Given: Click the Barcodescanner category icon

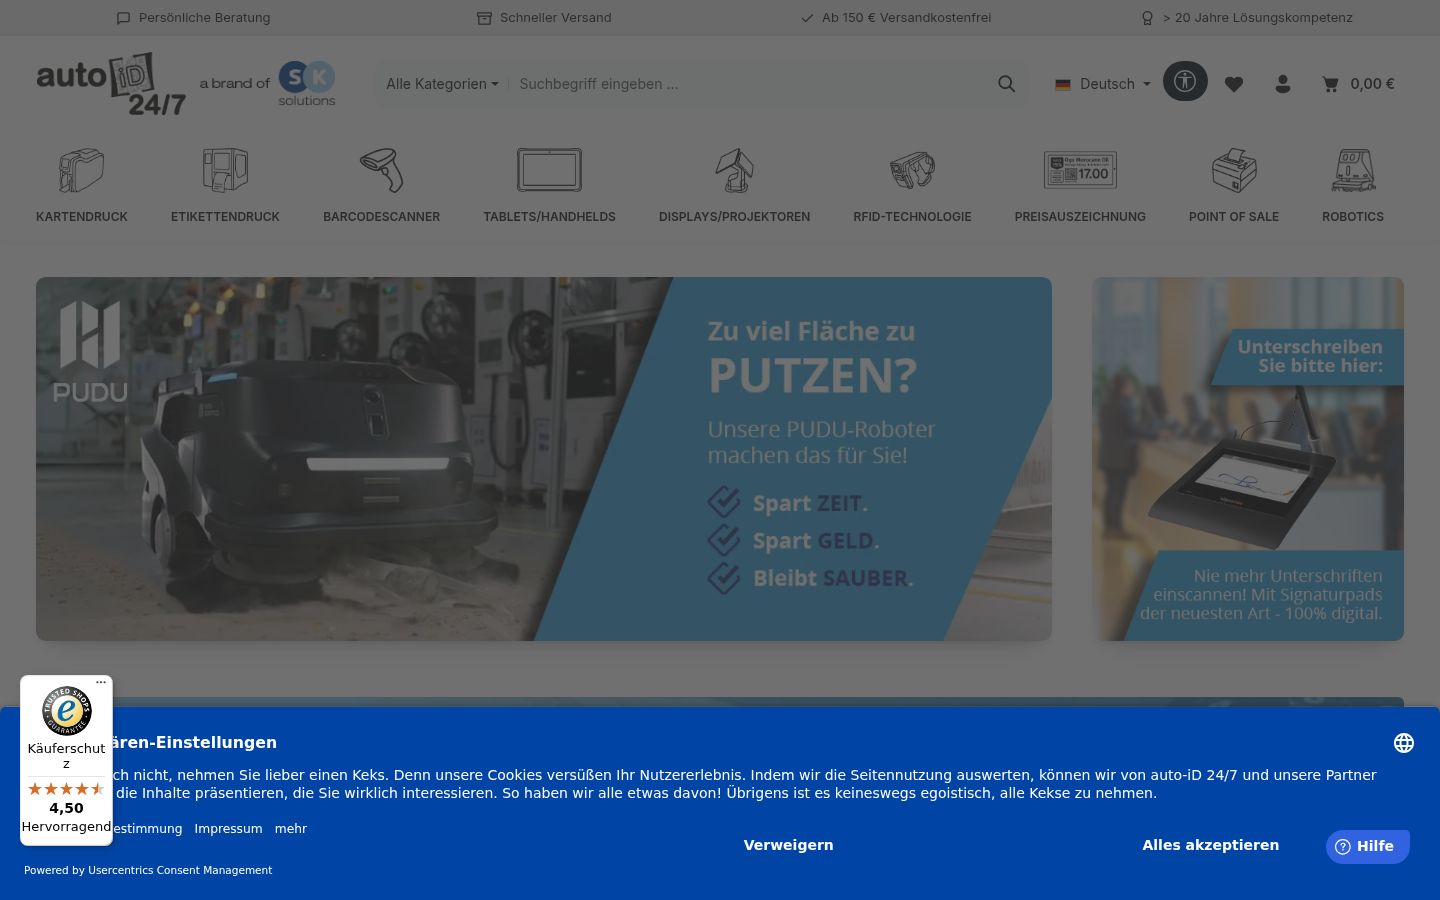Looking at the screenshot, I should click(382, 170).
